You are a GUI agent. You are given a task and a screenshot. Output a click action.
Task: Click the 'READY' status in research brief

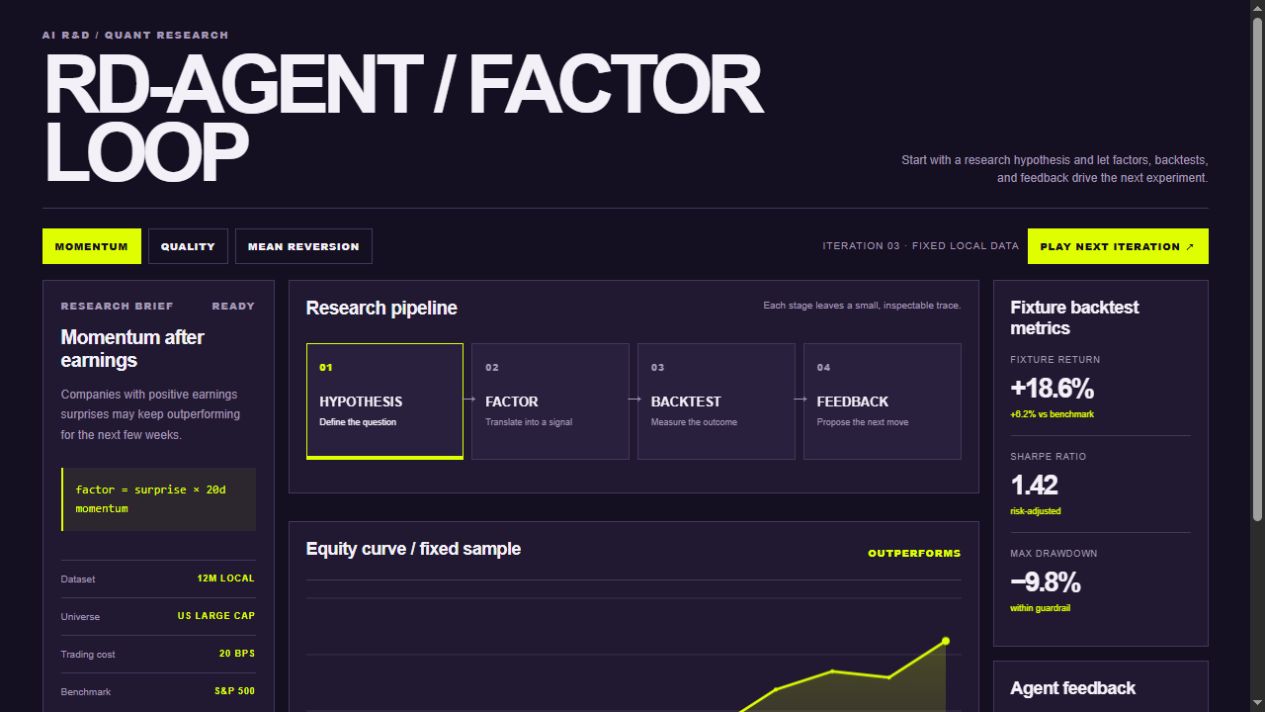tap(233, 306)
